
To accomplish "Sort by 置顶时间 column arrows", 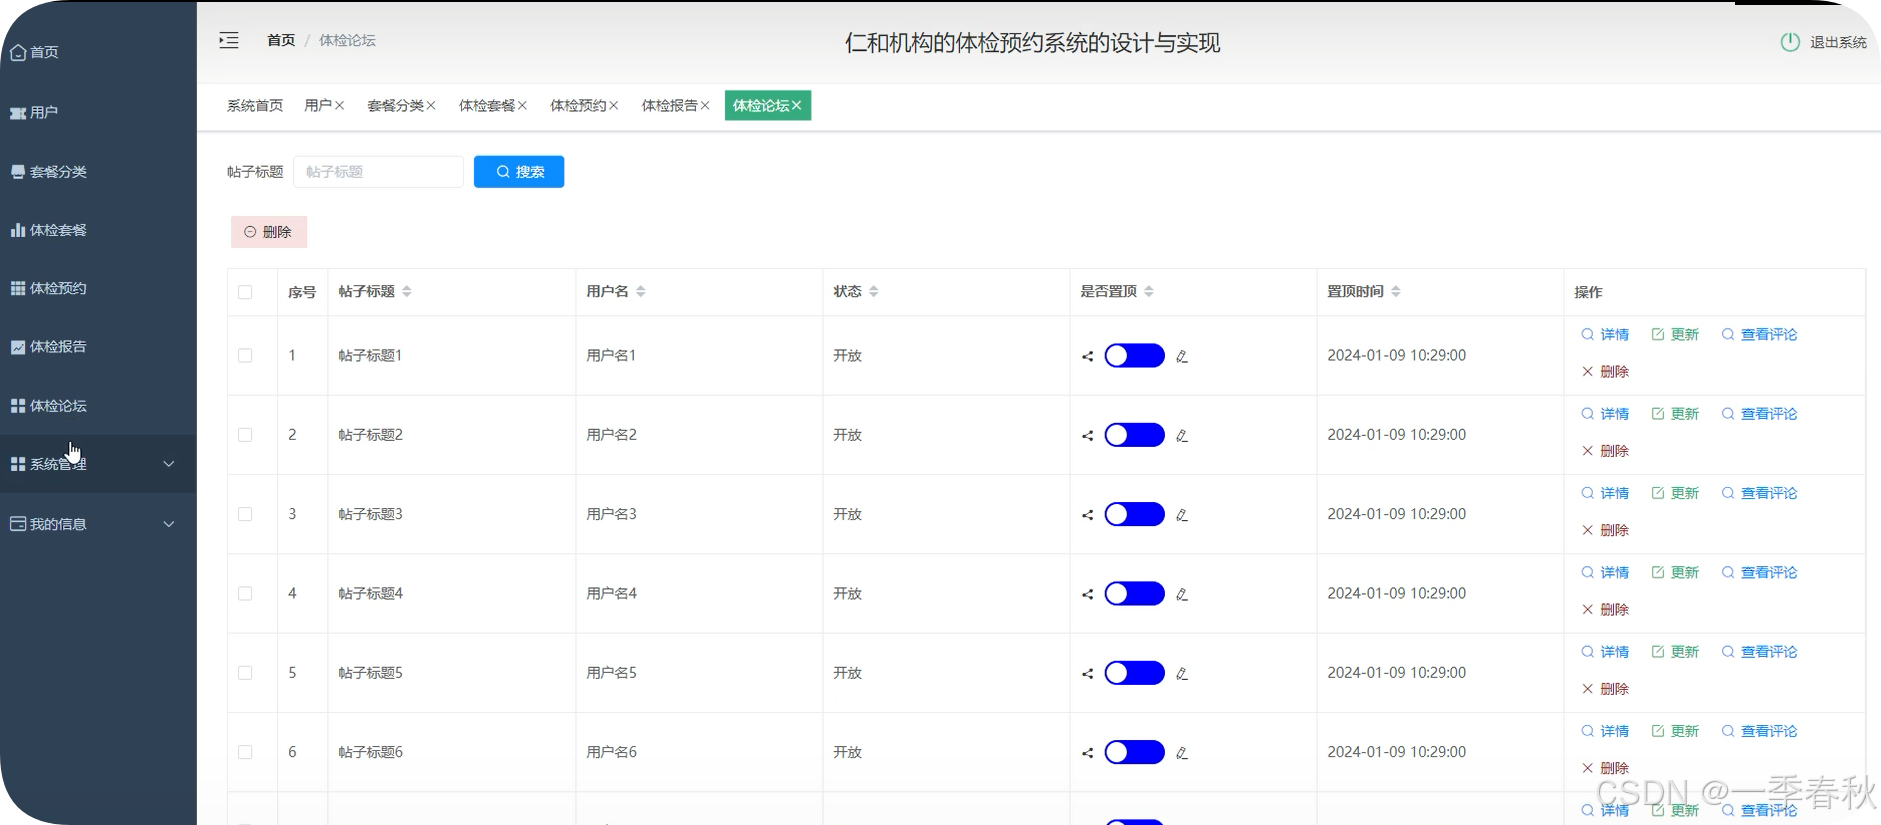I will (x=1396, y=292).
